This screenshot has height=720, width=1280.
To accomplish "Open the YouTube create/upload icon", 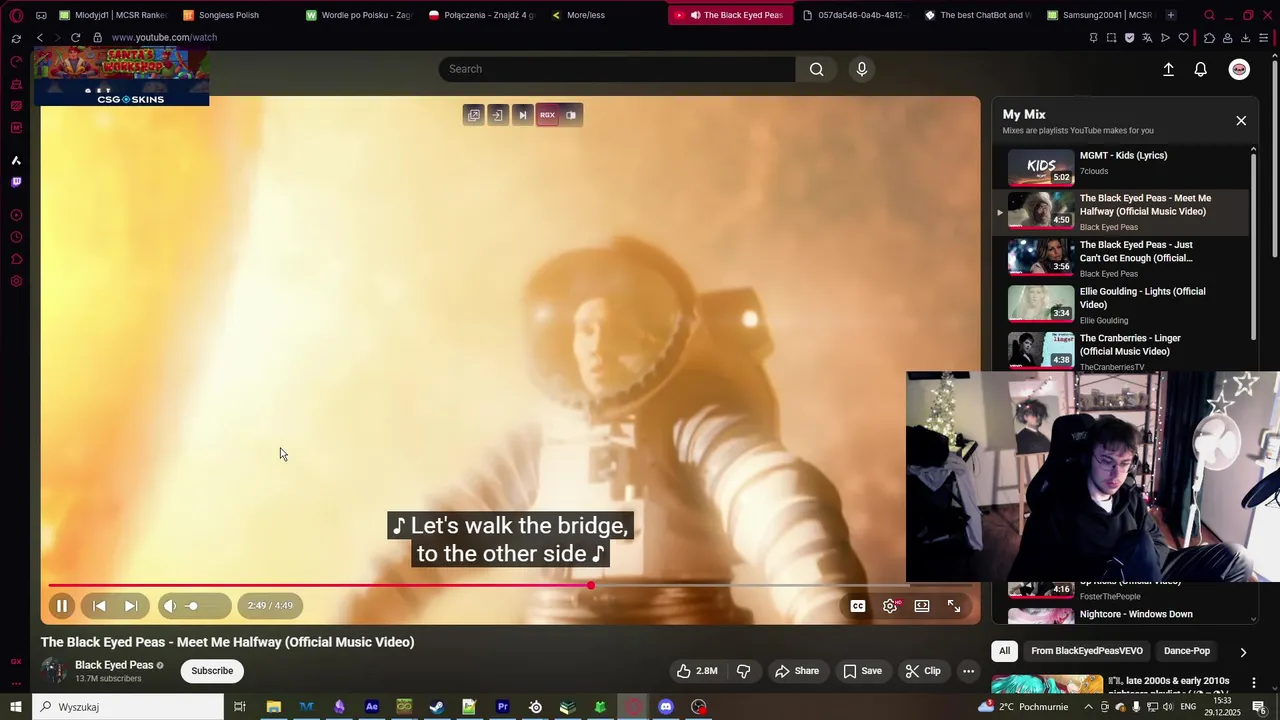I will tap(1168, 69).
